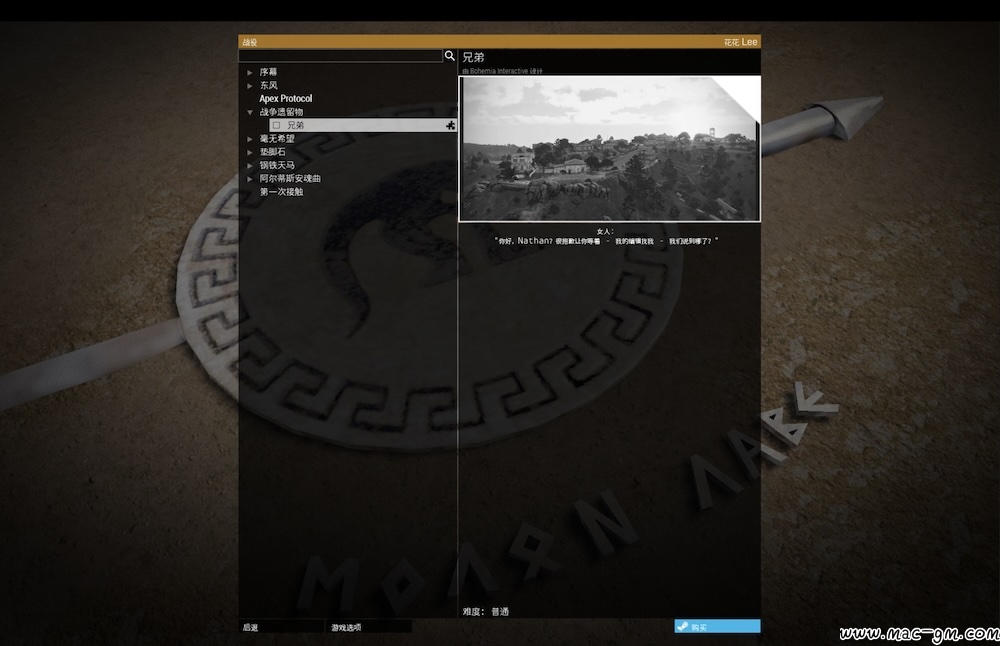
Task: Select the 第一次接触 campaign entry
Action: pyautogui.click(x=281, y=192)
